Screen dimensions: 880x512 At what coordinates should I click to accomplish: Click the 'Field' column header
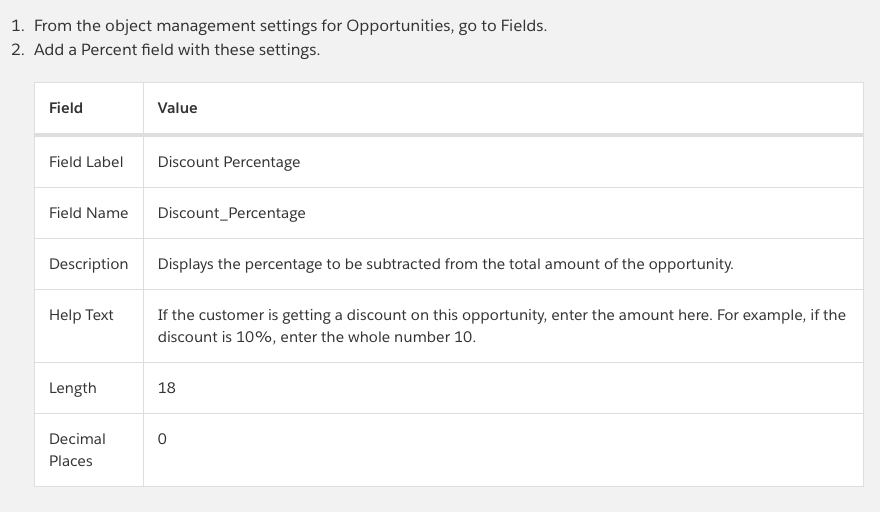coord(66,108)
